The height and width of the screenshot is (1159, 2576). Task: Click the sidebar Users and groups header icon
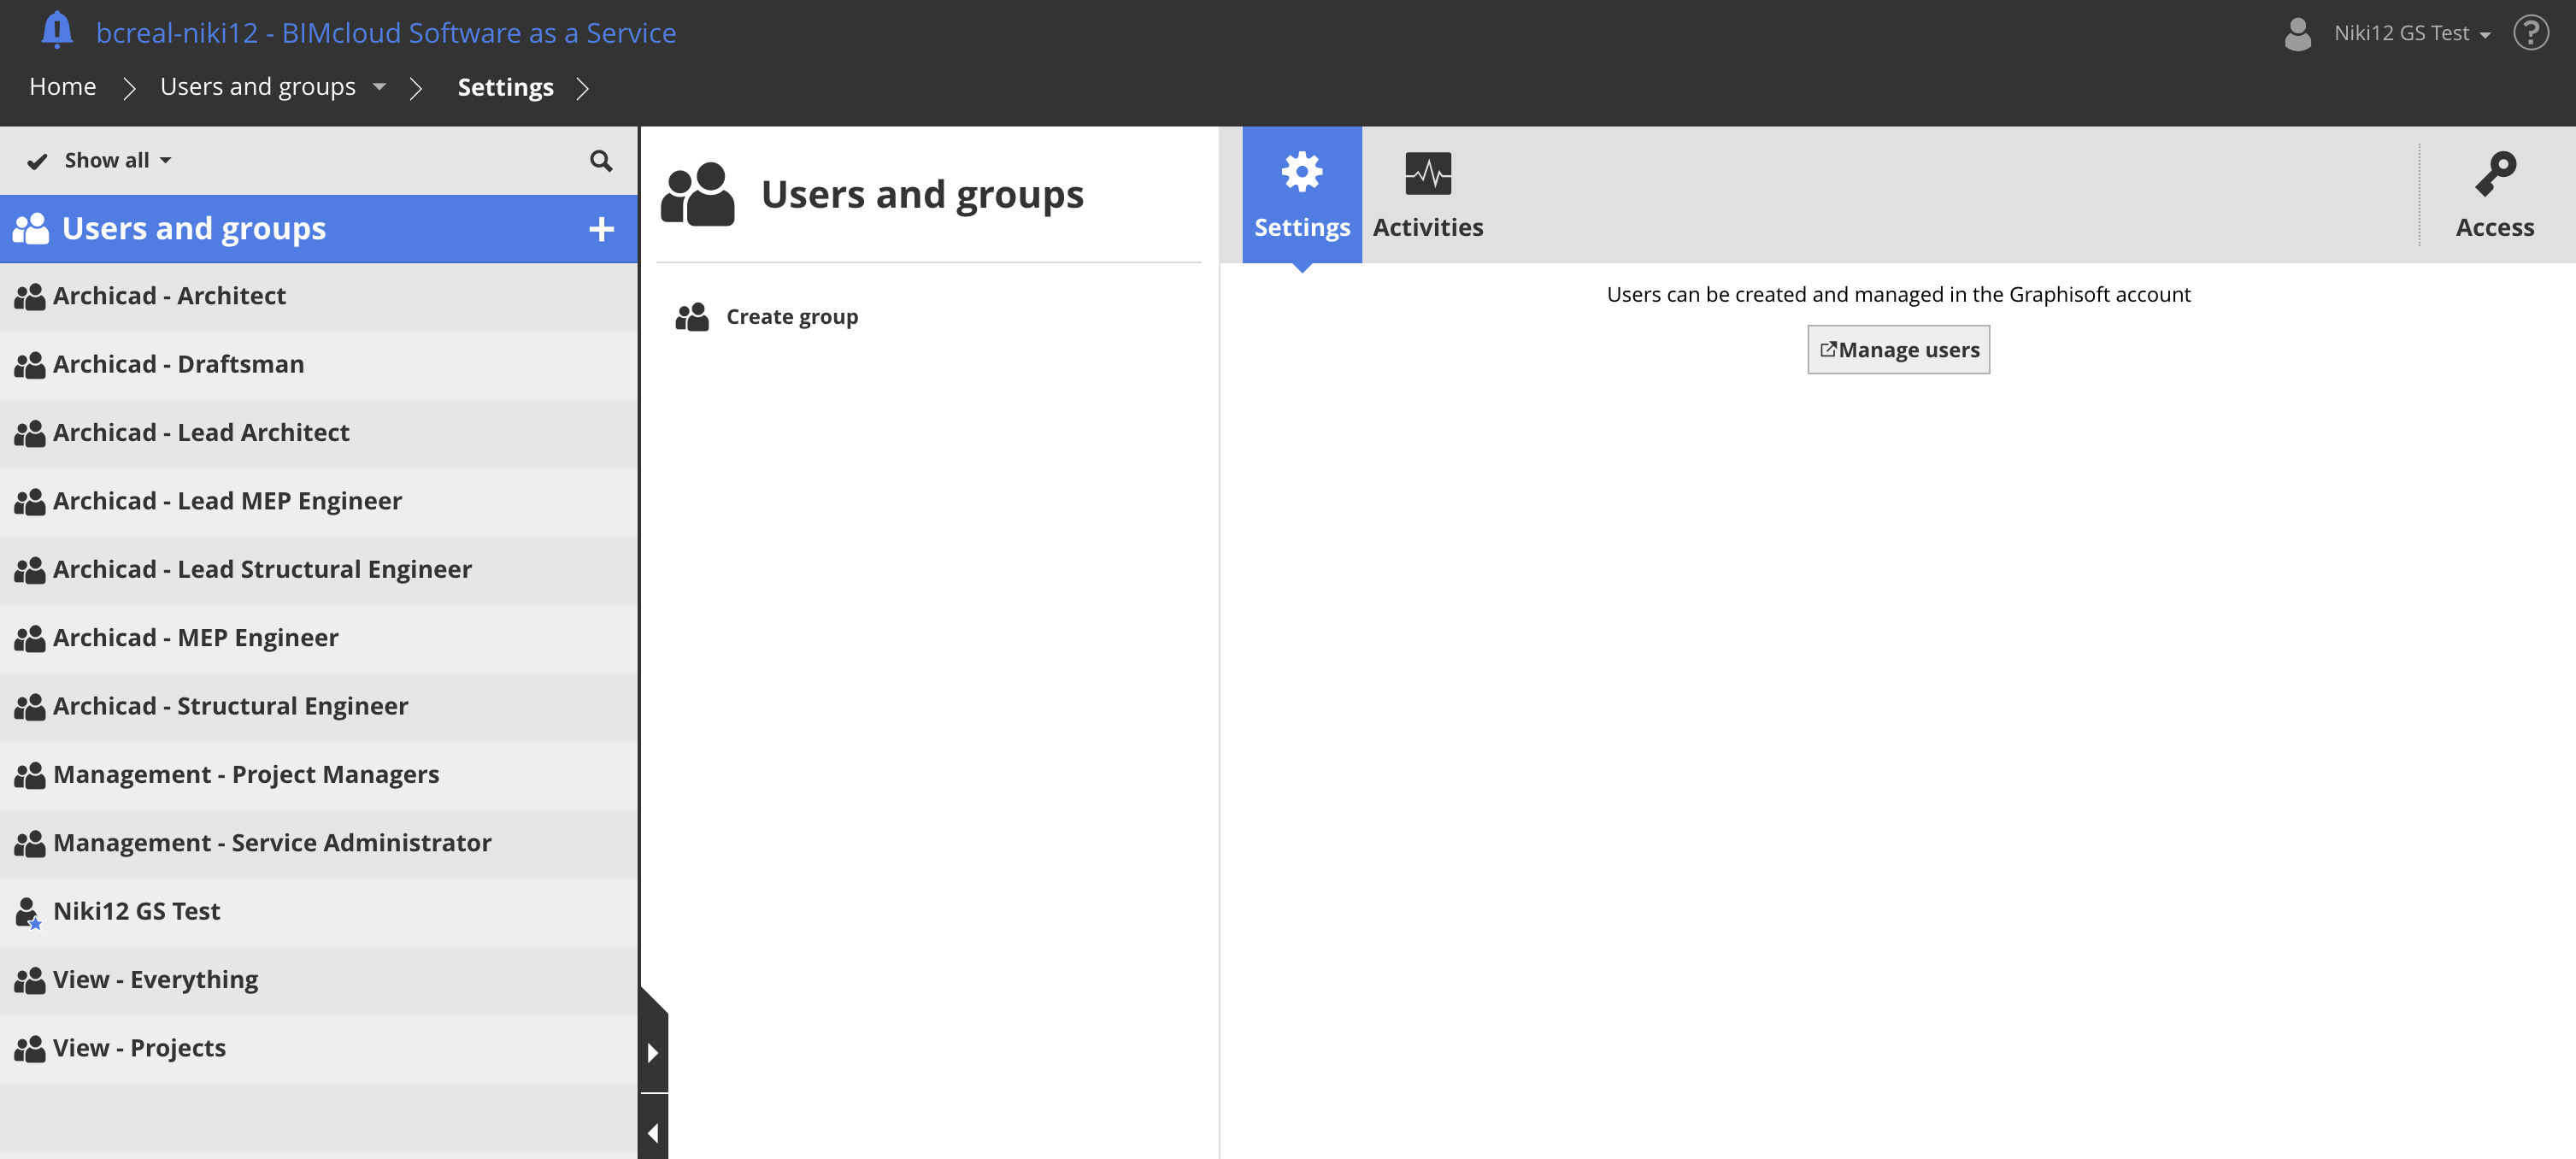30,229
